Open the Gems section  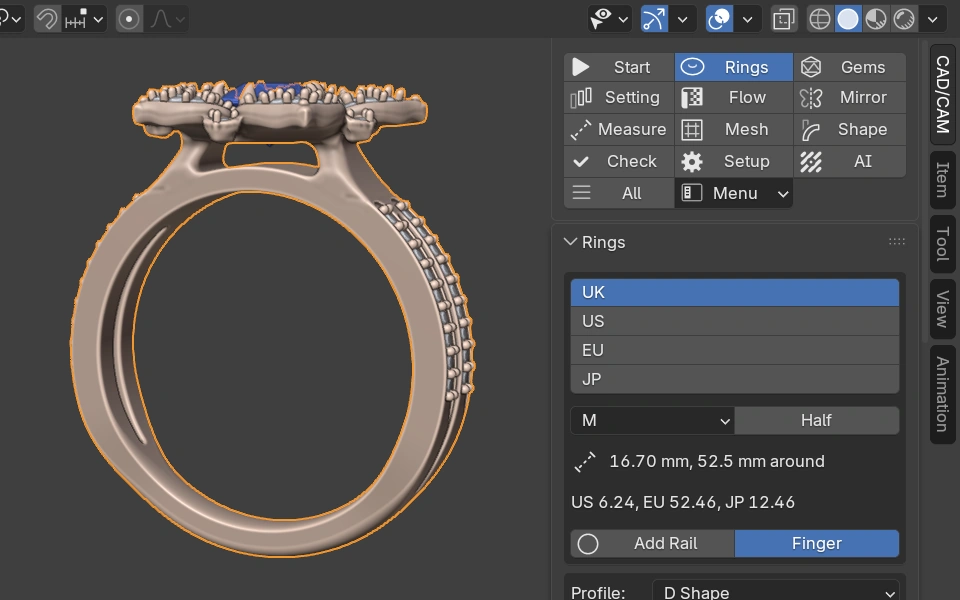[x=850, y=67]
